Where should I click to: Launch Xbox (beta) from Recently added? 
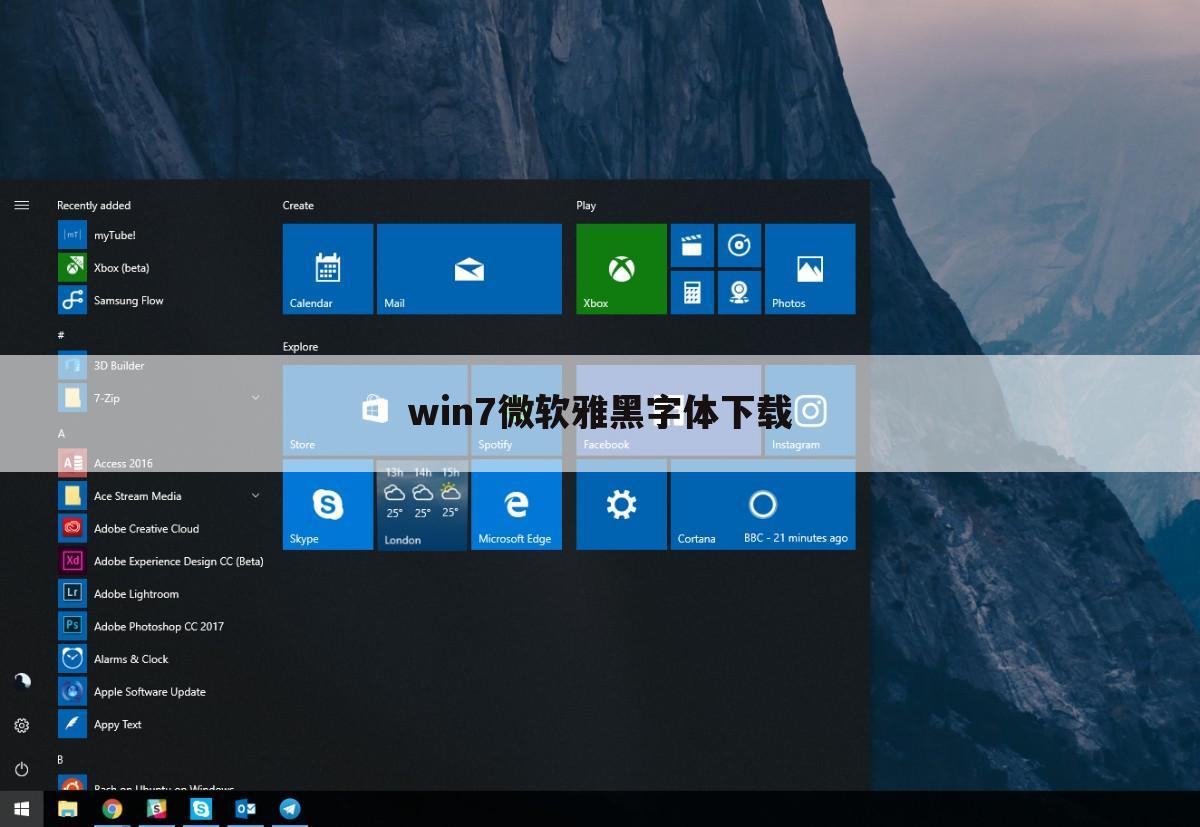(x=160, y=268)
